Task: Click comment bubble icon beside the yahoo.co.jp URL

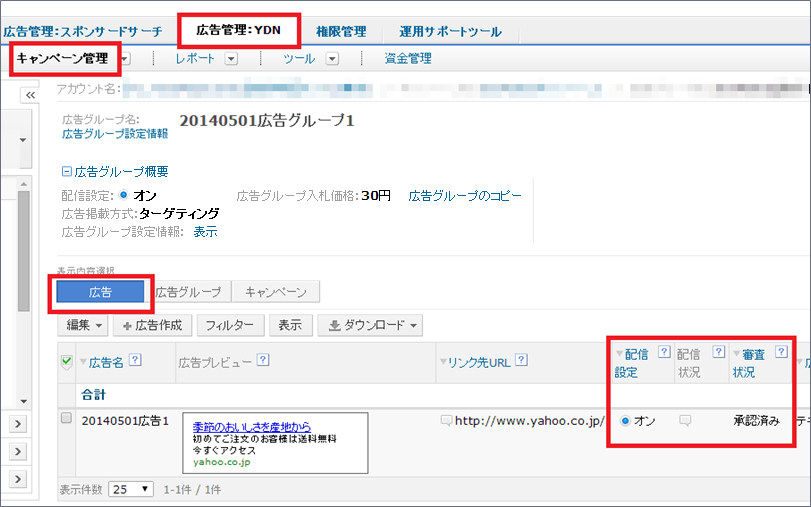Action: click(446, 421)
